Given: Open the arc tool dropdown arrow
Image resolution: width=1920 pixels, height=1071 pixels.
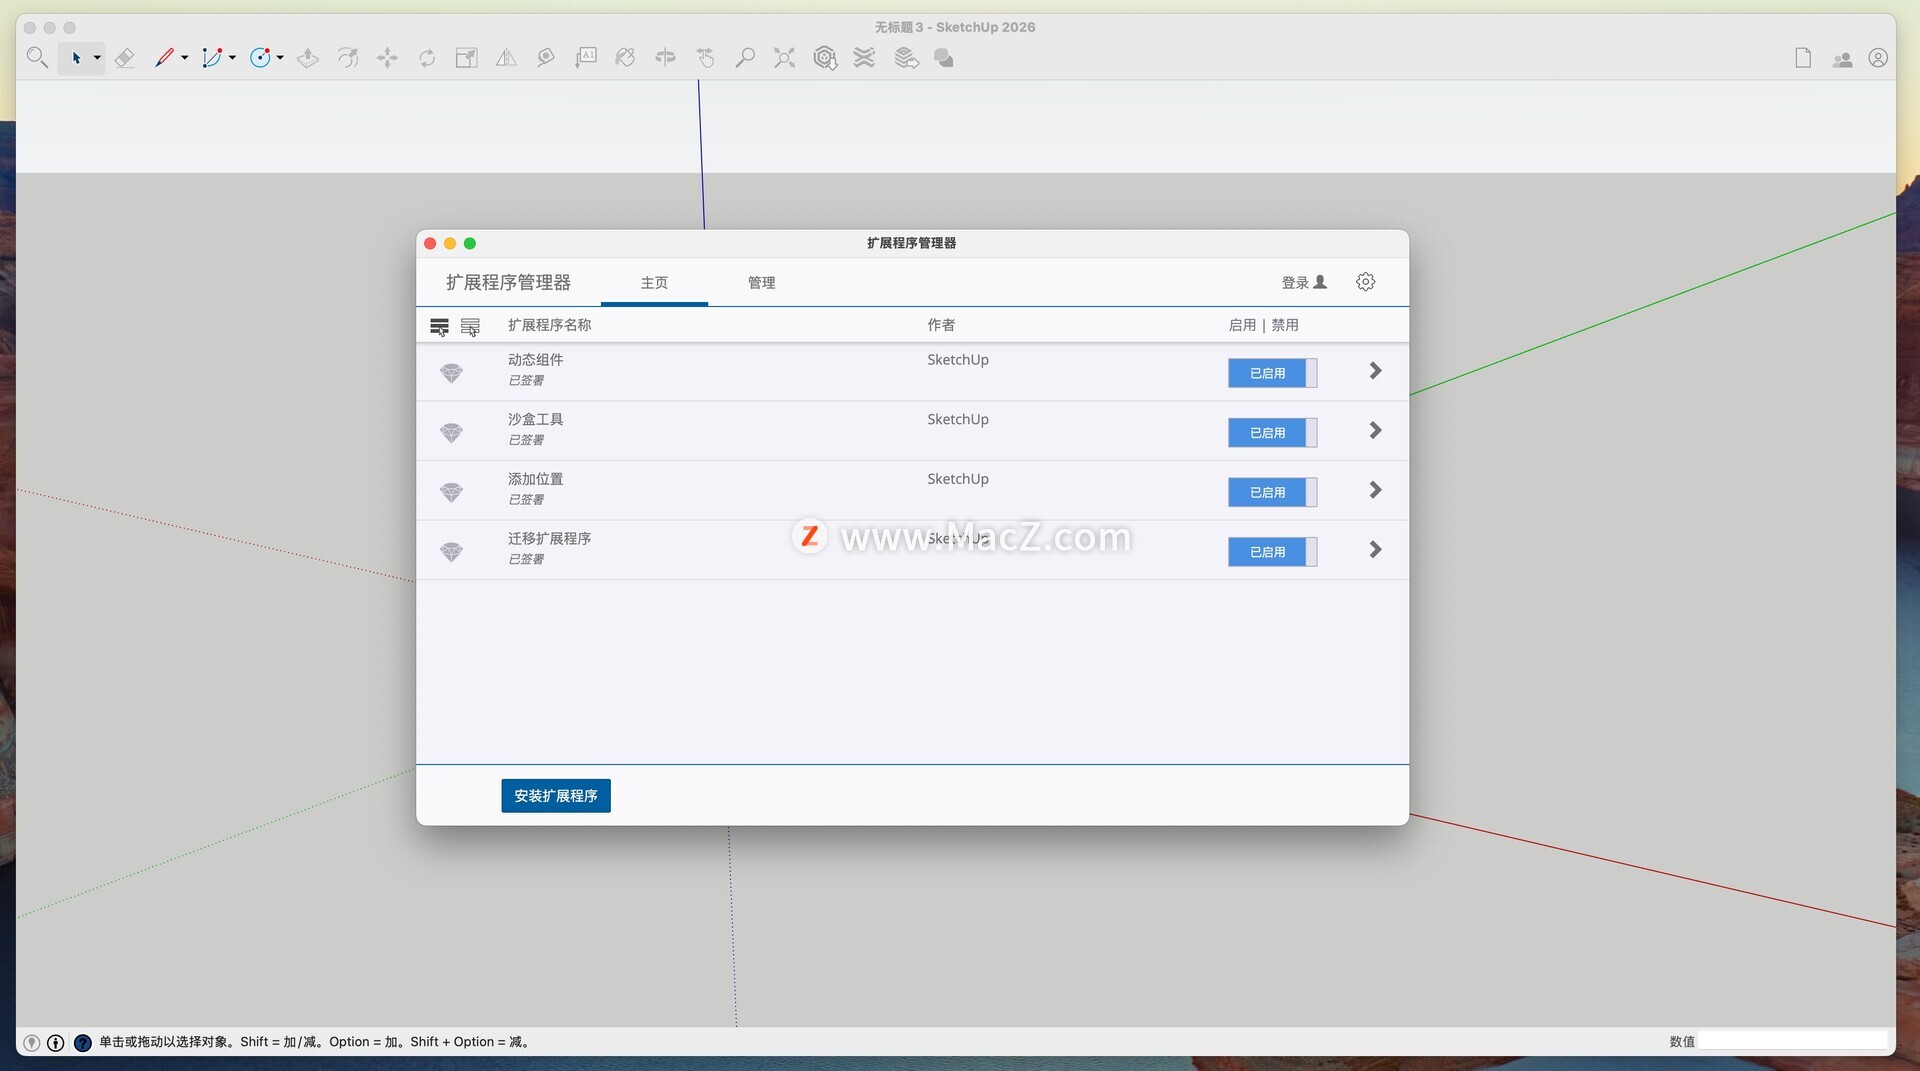Looking at the screenshot, I should pos(232,58).
